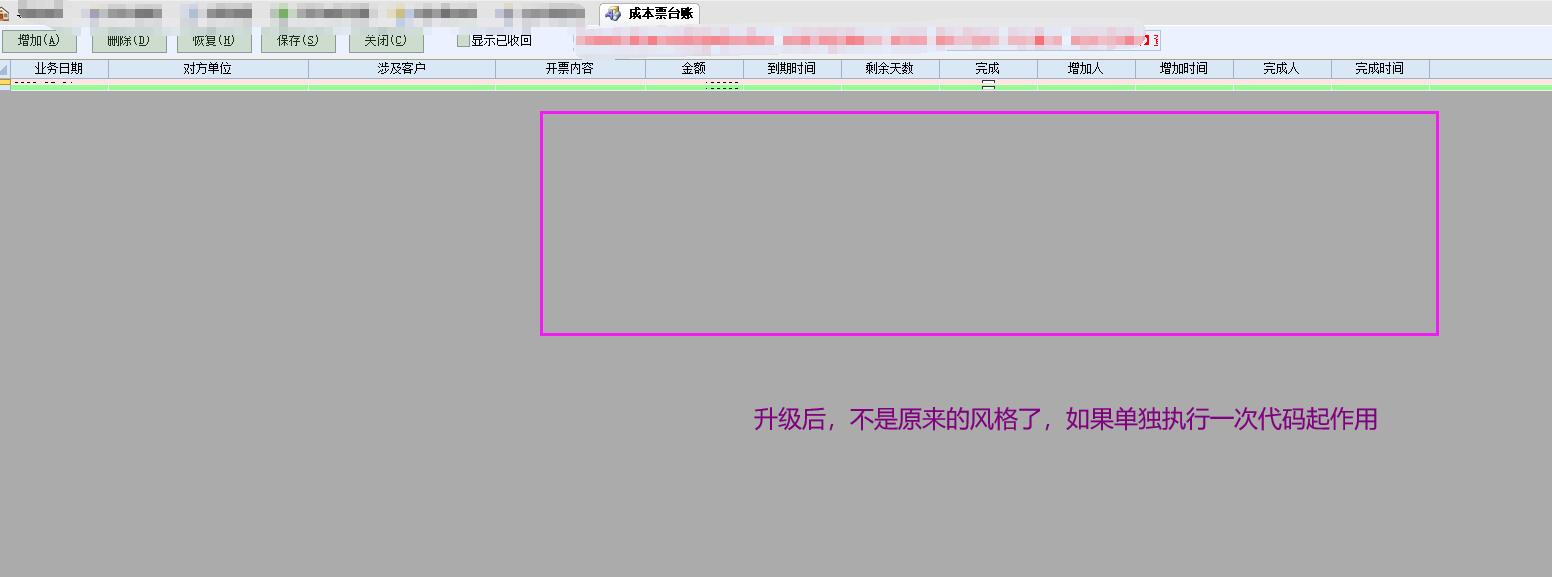Select the 成本票台账 tab
This screenshot has width=1552, height=577.
(660, 14)
